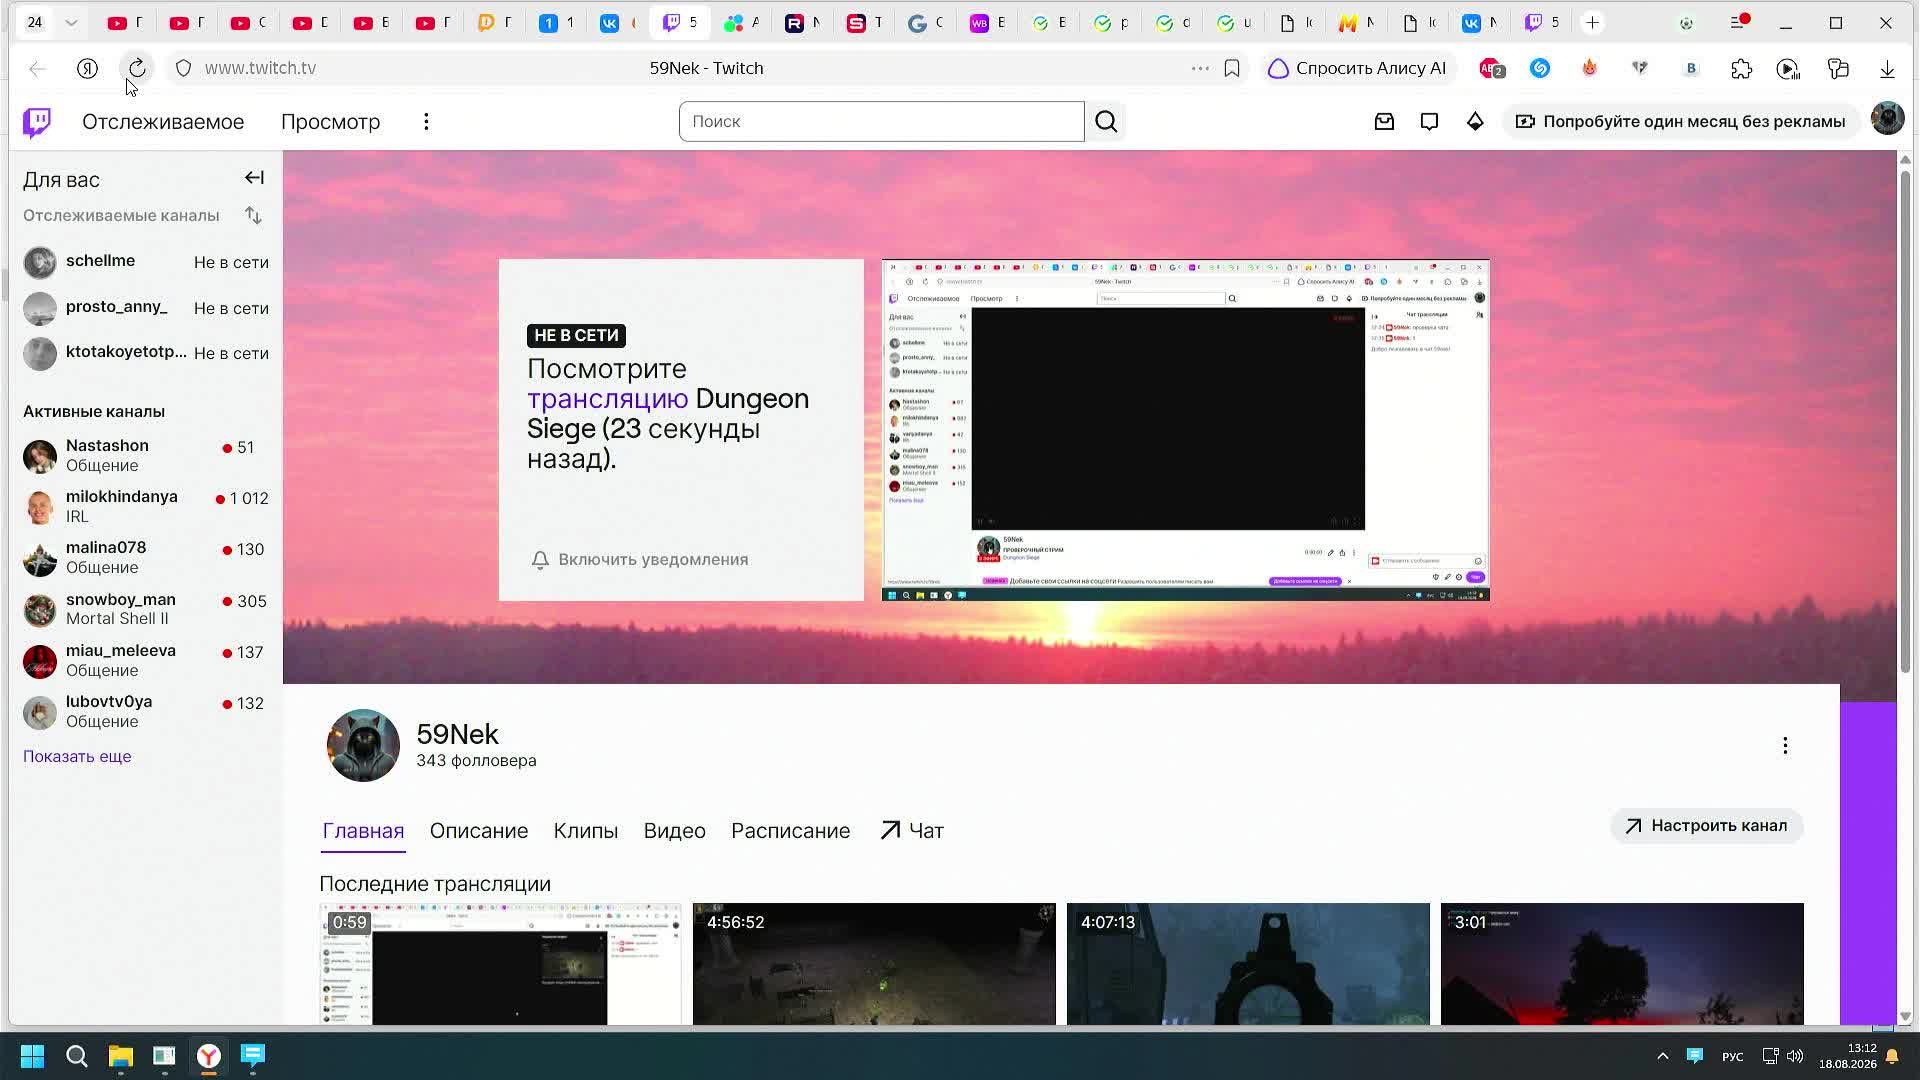This screenshot has width=1920, height=1080.
Task: Open Windows taskbar search
Action: 76,1056
